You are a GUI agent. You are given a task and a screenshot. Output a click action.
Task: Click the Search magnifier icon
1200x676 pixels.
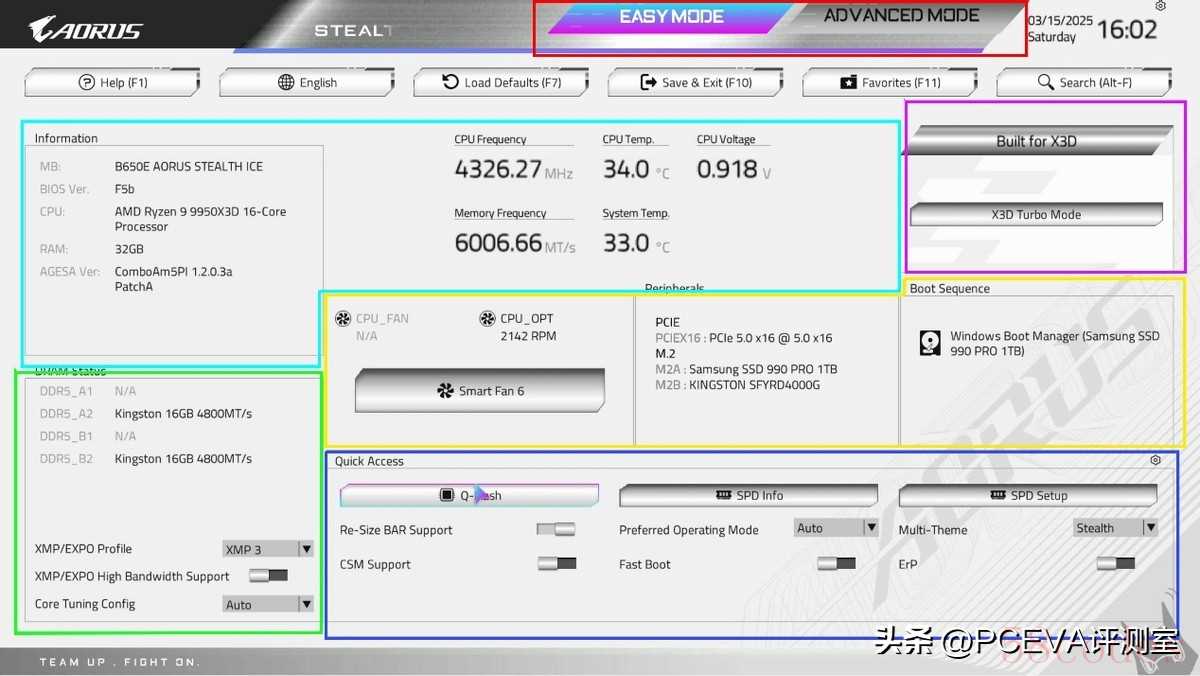pyautogui.click(x=1046, y=82)
